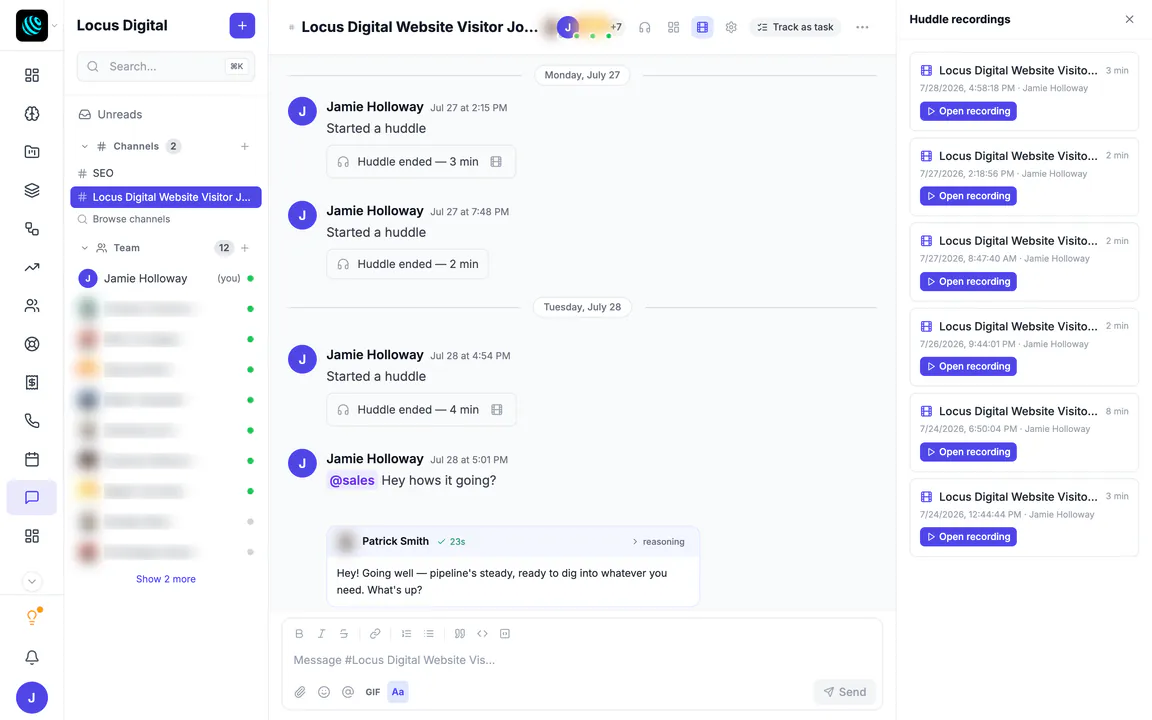Insert code block in composer
The width and height of the screenshot is (1152, 720).
505,633
